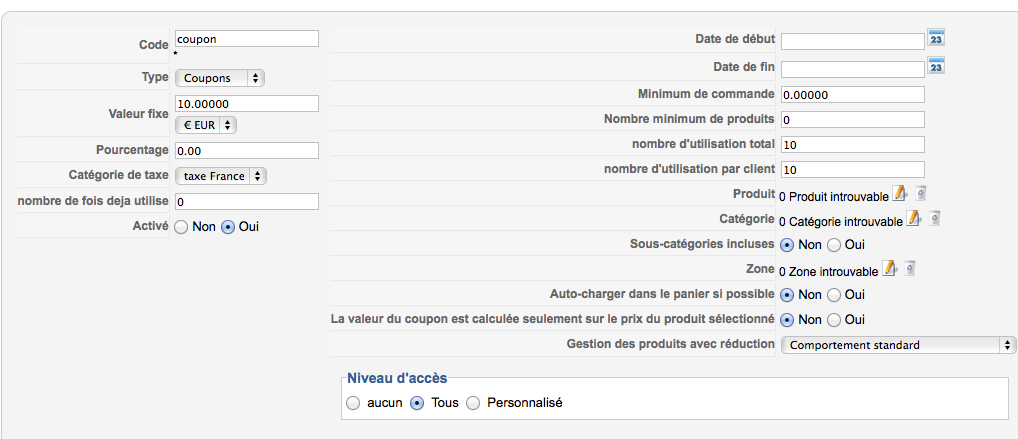
Task: Choose Personnalisé access level
Action: pos(474,403)
